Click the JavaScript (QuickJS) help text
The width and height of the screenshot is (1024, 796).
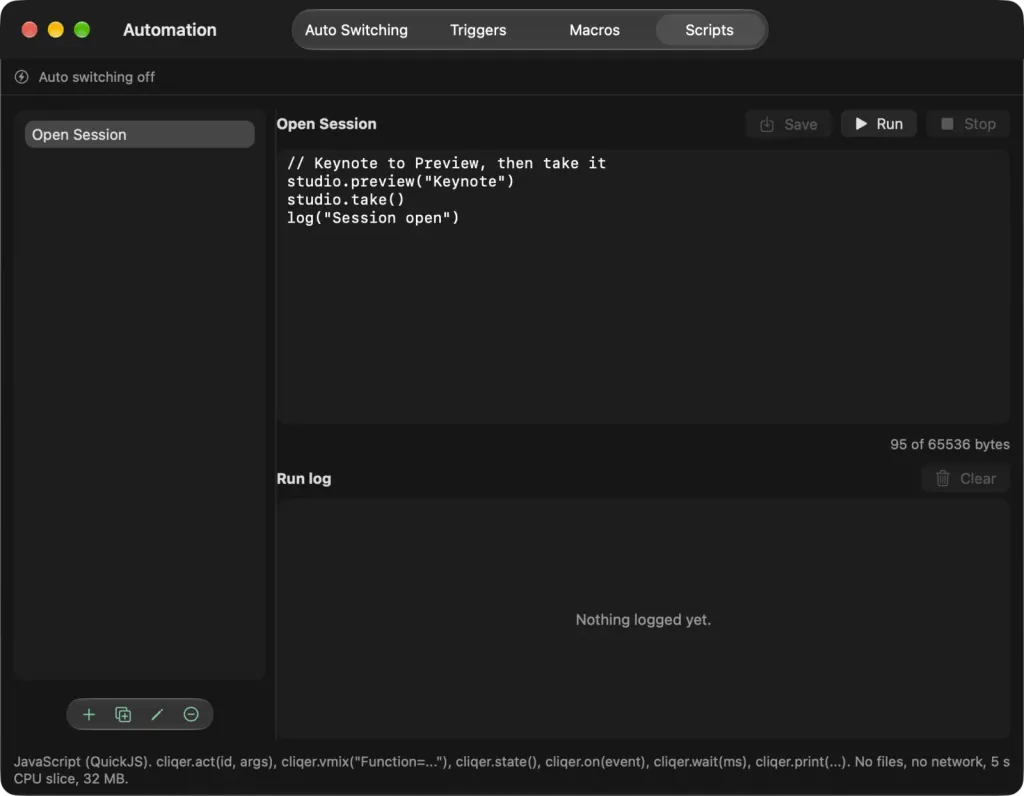(x=511, y=770)
